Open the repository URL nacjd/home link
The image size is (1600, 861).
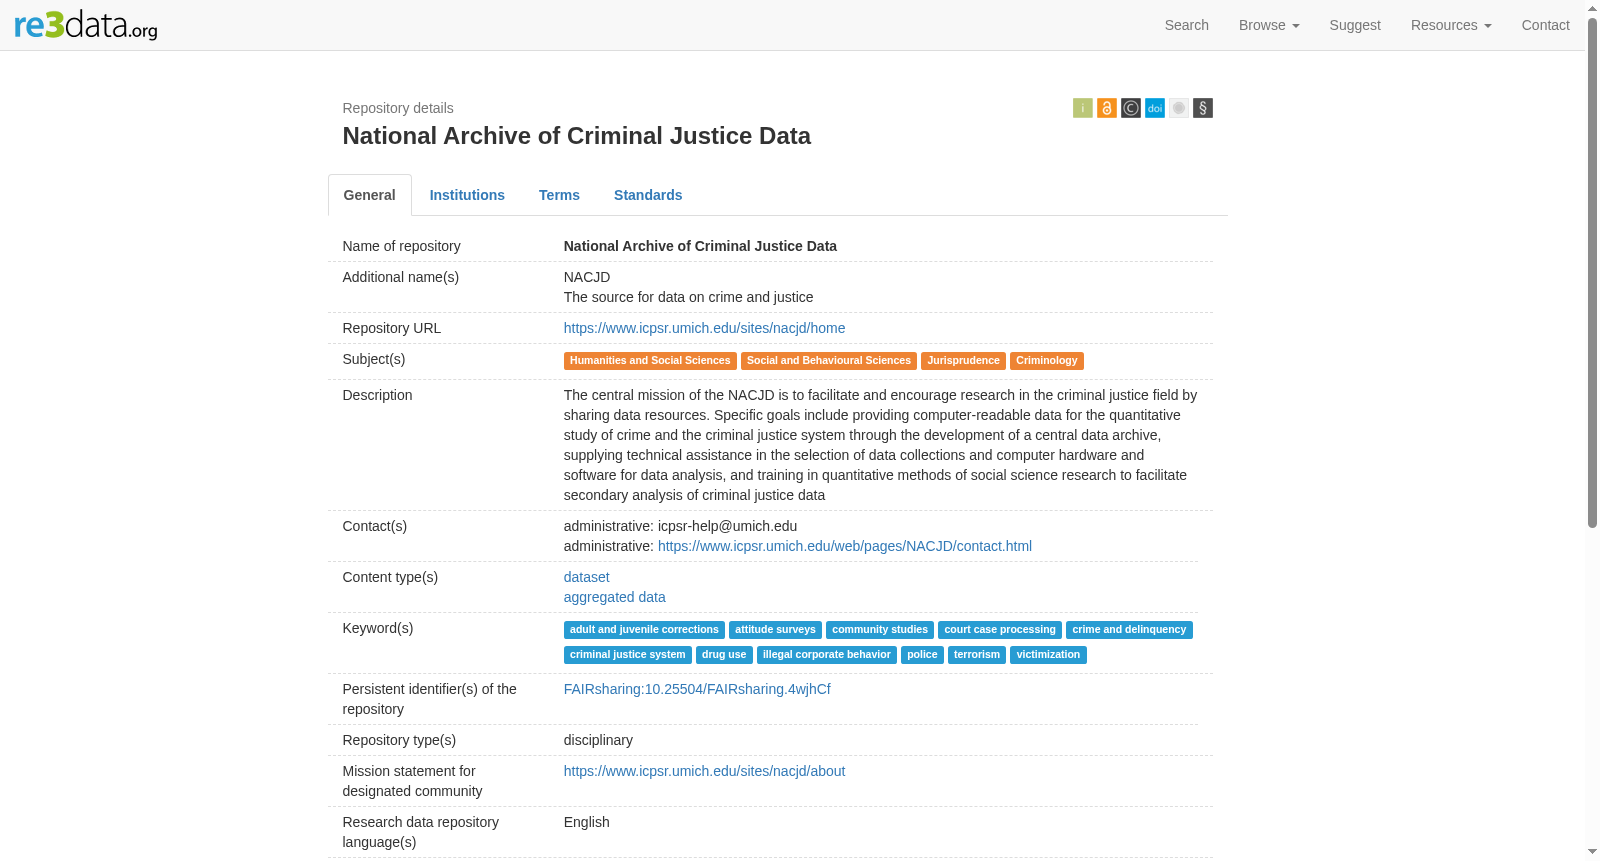coord(704,328)
